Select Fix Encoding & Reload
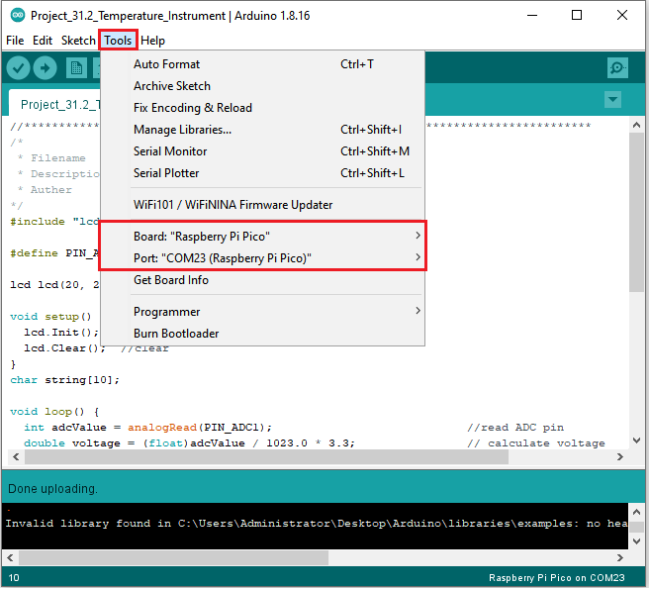Screen dimensions: 650x589 262,108
